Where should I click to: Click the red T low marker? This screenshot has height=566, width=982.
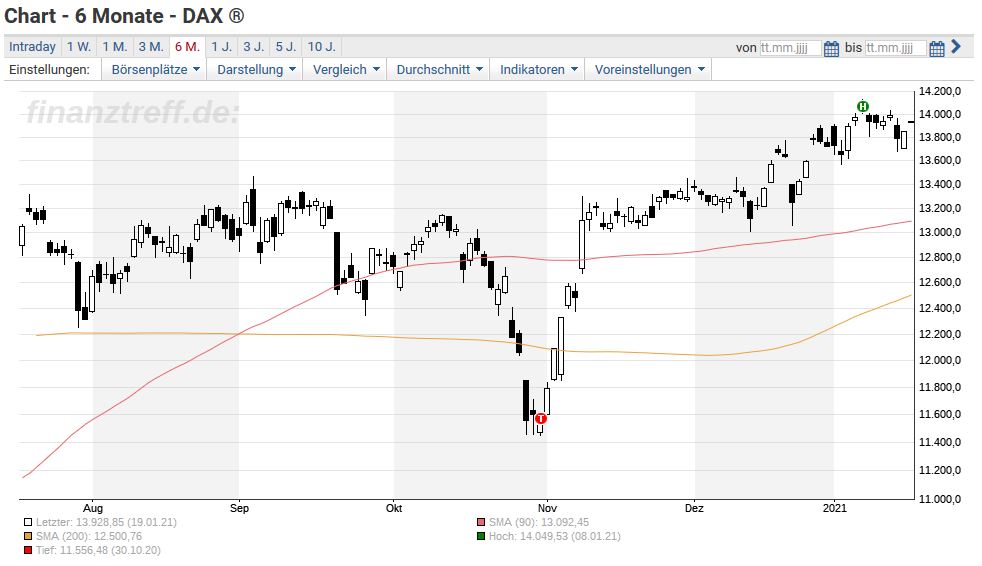(x=541, y=418)
